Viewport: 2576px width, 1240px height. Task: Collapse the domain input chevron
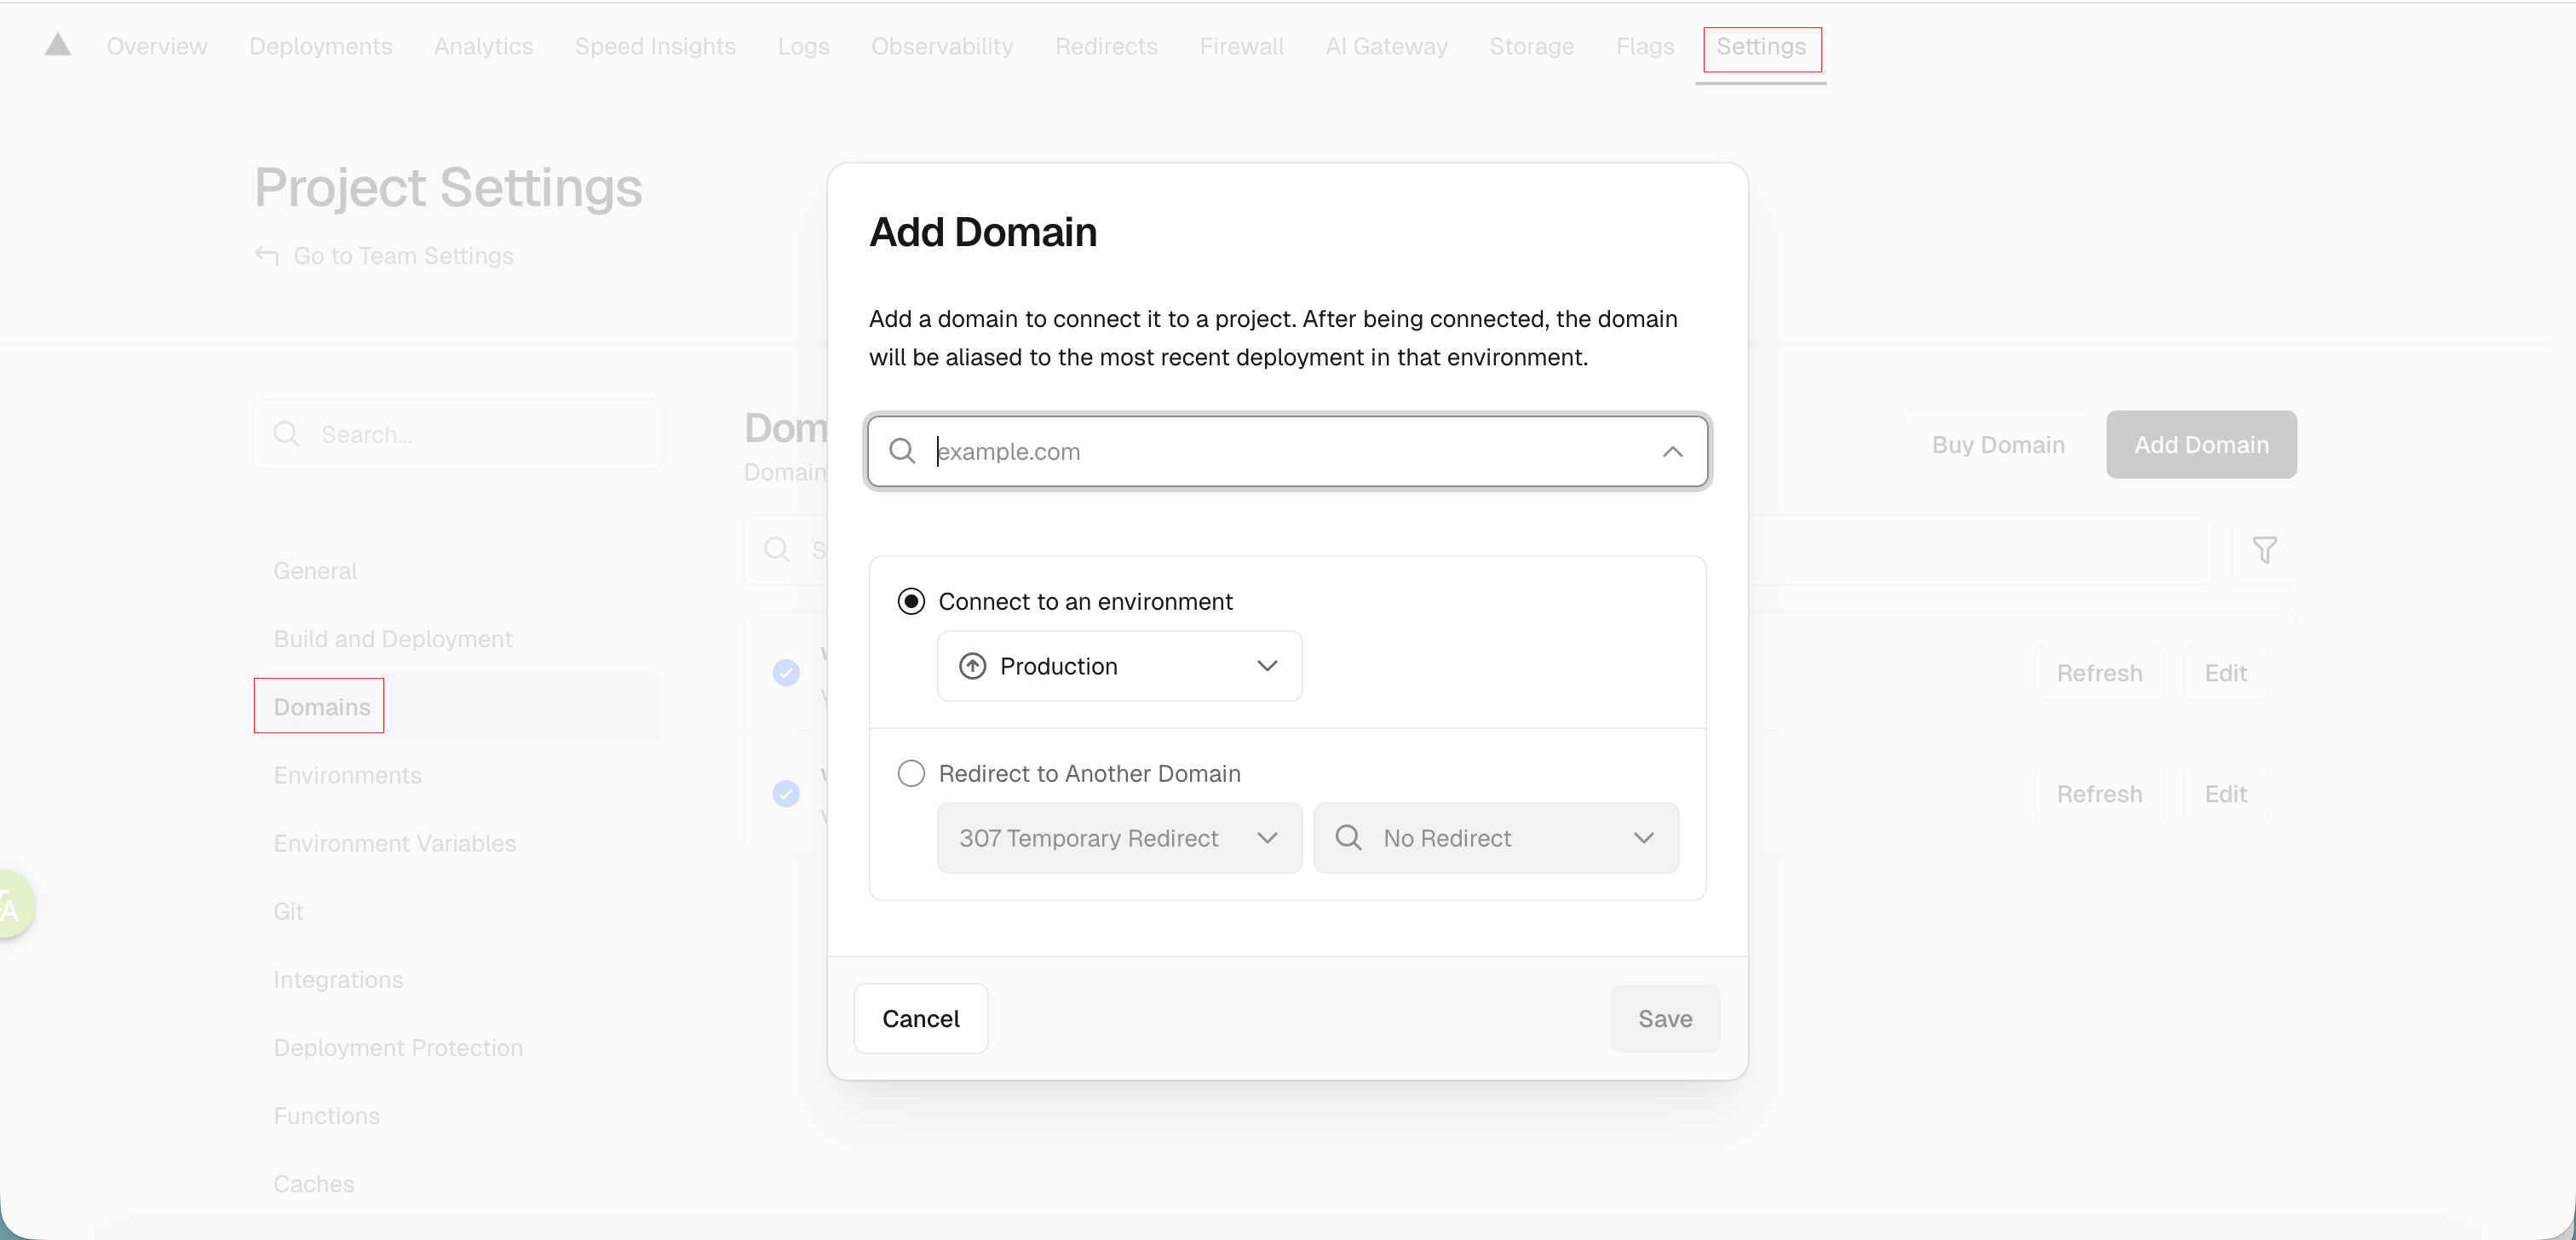pos(1672,451)
